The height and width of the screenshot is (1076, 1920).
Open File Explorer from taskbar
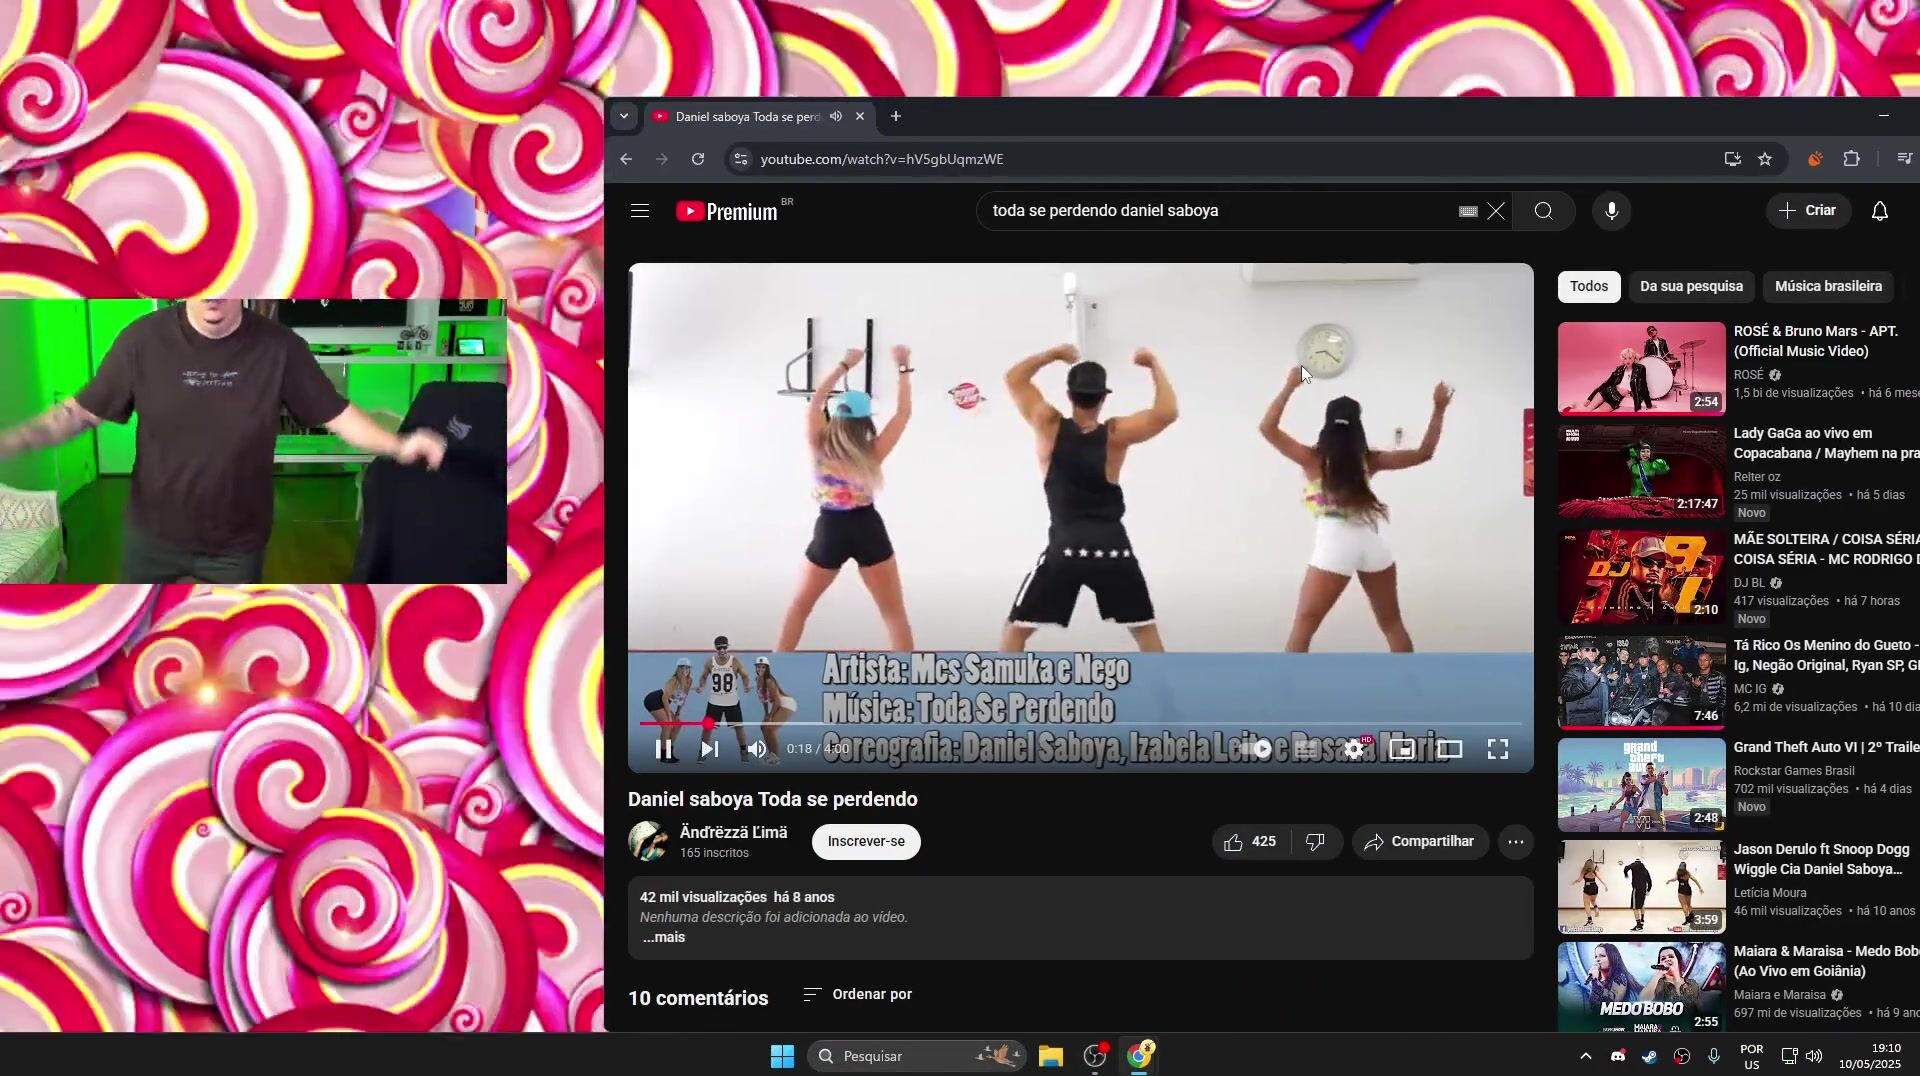(x=1050, y=1056)
